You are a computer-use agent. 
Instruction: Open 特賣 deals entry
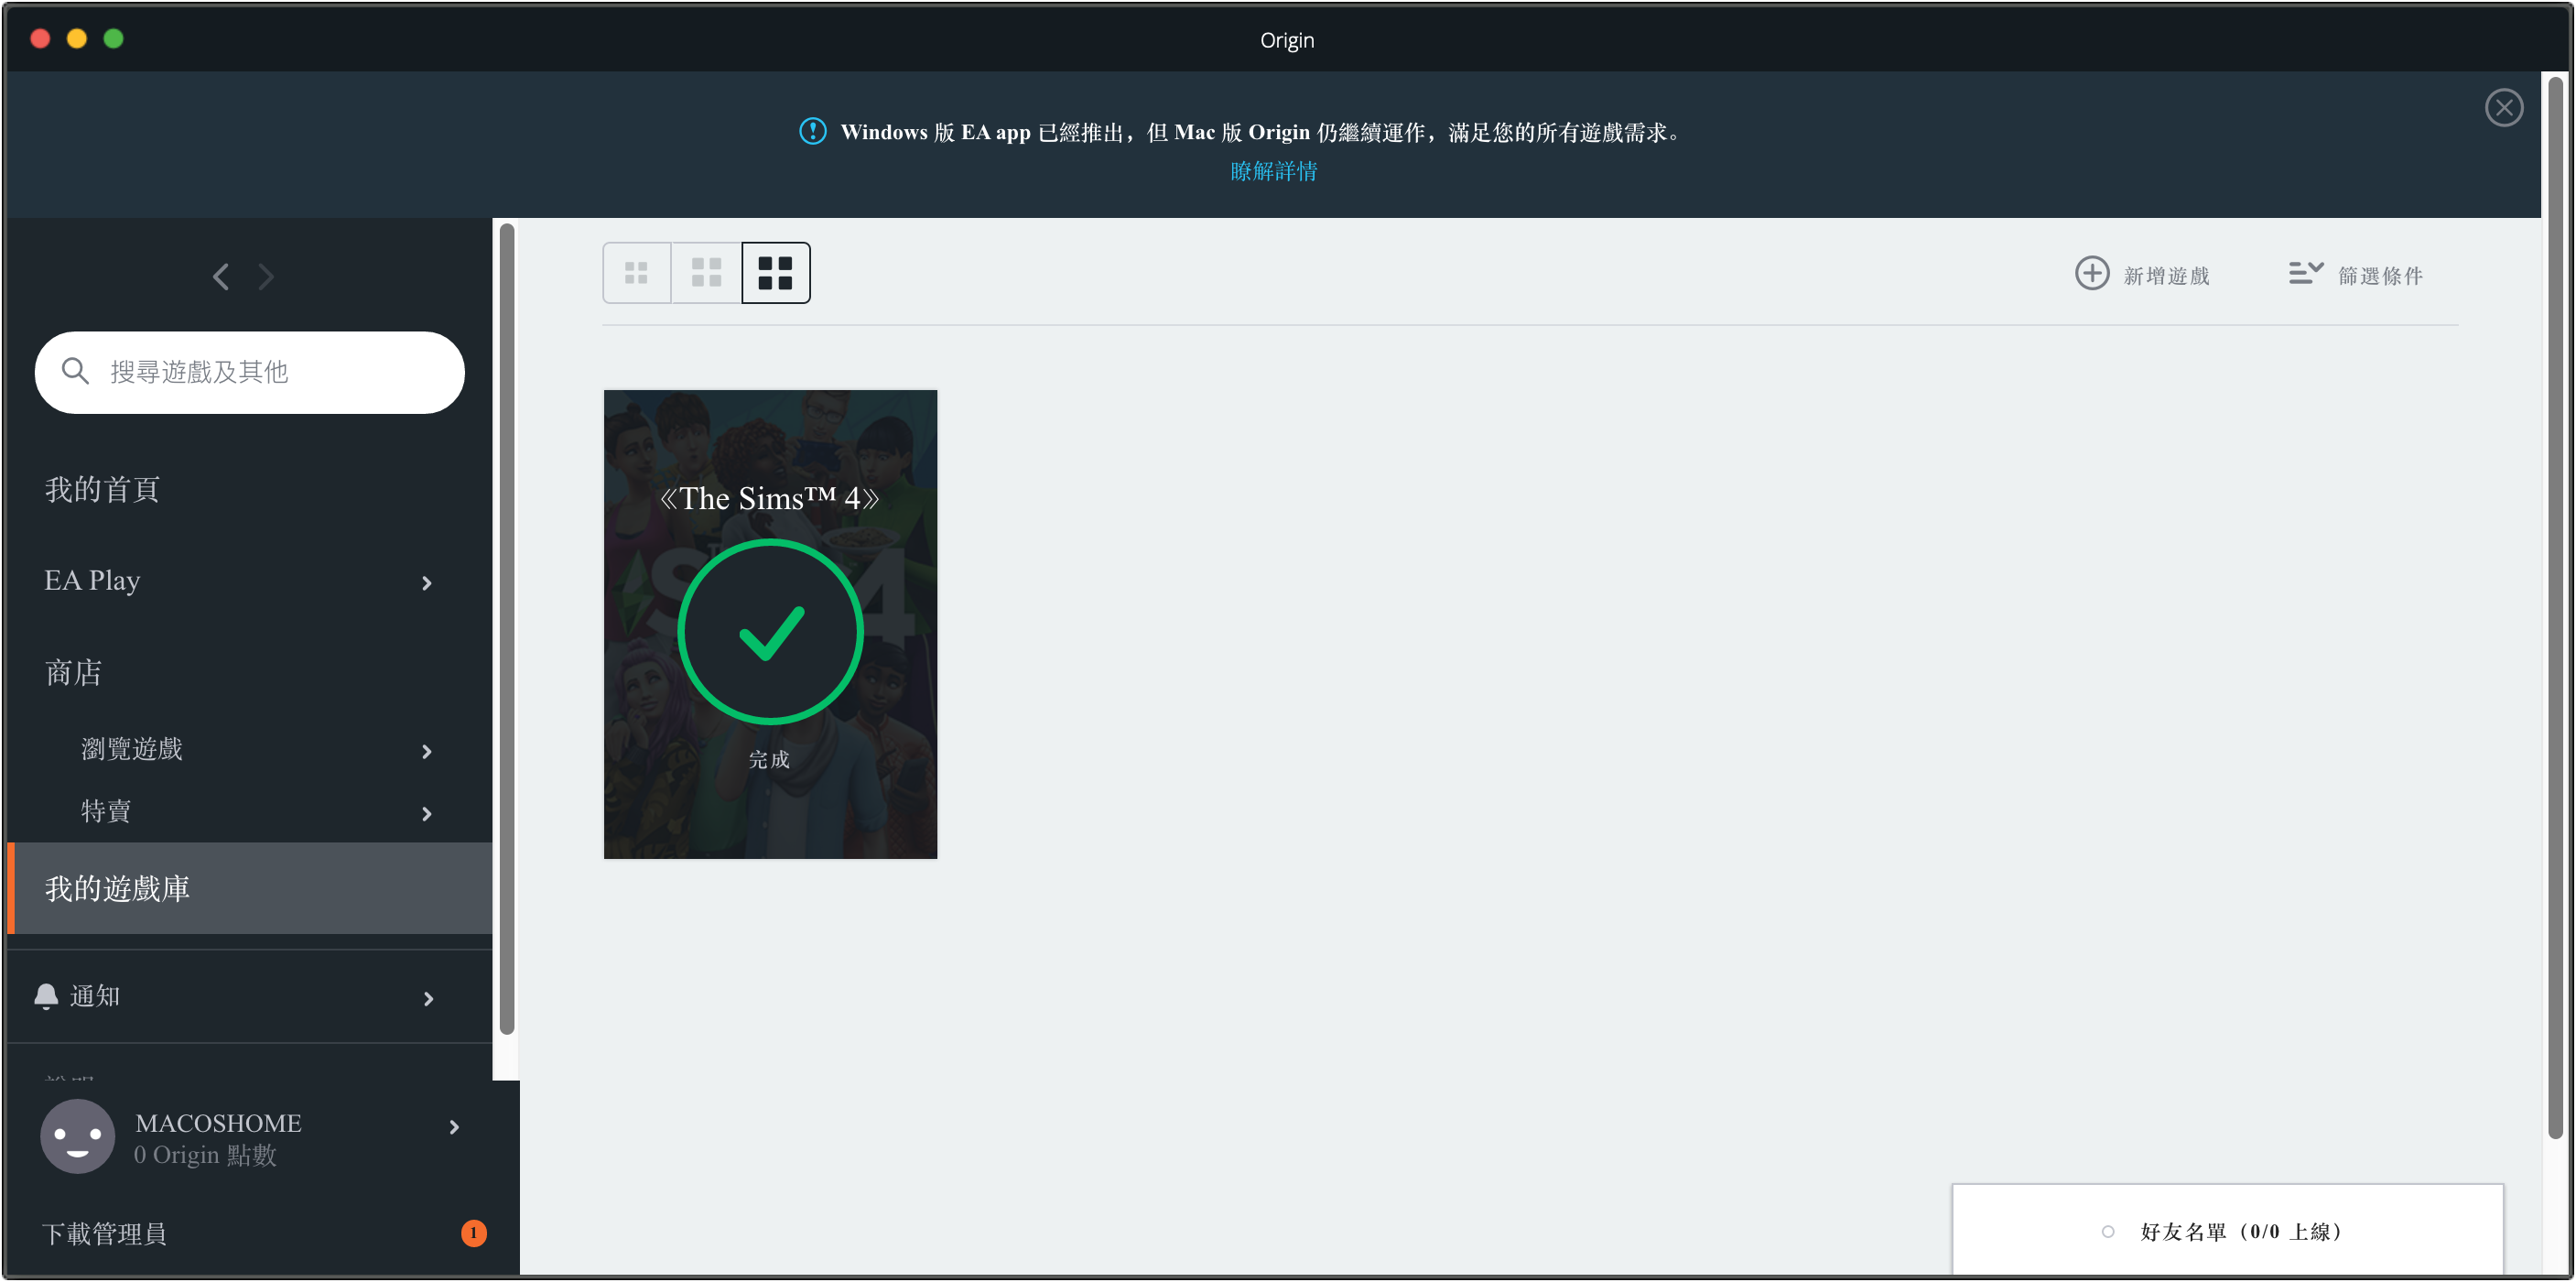(106, 811)
